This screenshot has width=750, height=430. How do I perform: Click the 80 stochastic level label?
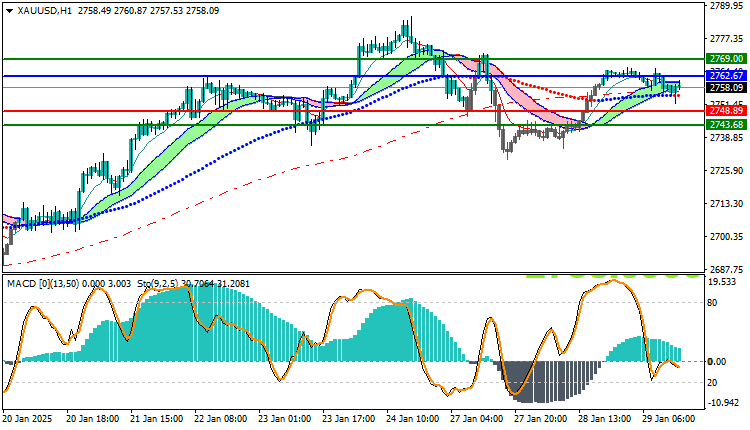click(712, 303)
